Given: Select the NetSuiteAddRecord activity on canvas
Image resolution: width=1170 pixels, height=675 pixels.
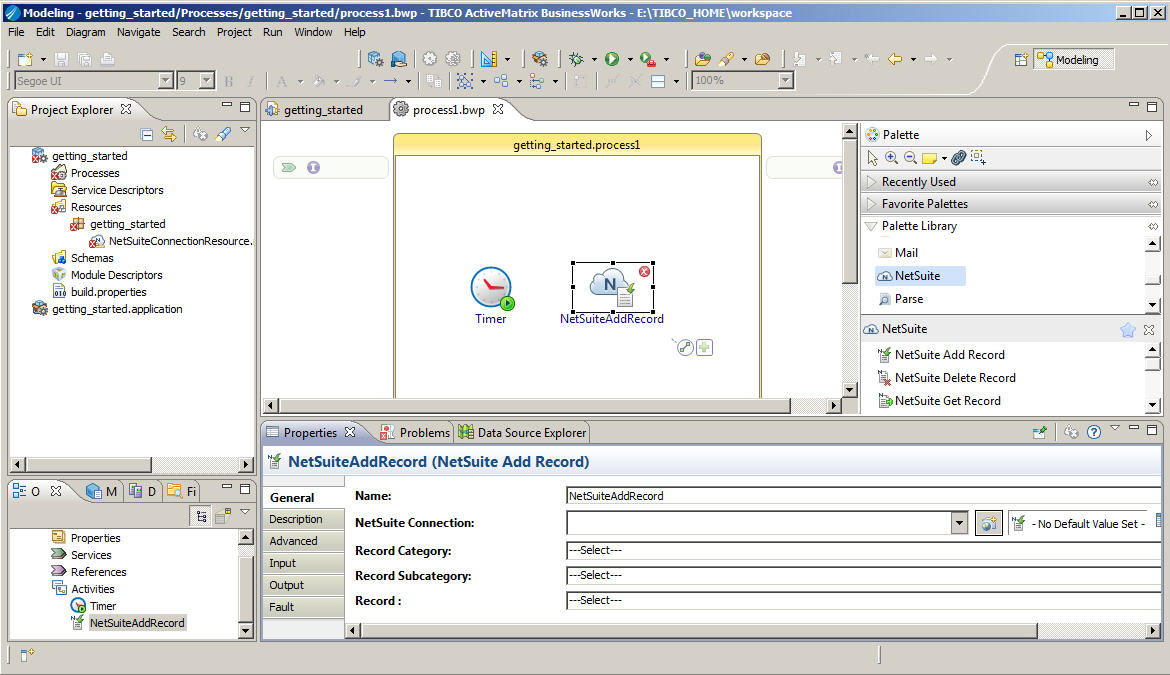Looking at the screenshot, I should 612,287.
